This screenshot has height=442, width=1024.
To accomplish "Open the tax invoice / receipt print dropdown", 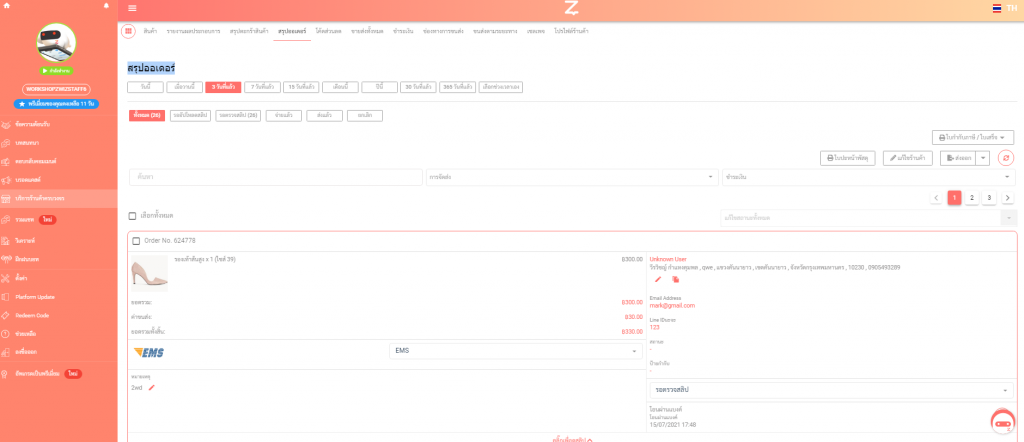I will (x=973, y=138).
